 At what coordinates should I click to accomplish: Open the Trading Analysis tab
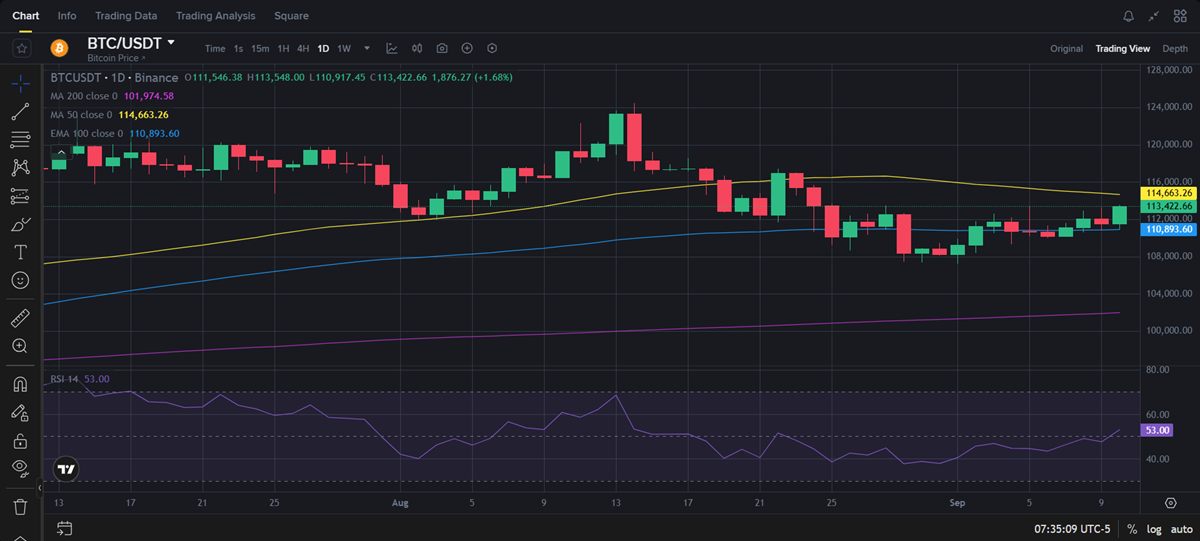click(x=215, y=16)
